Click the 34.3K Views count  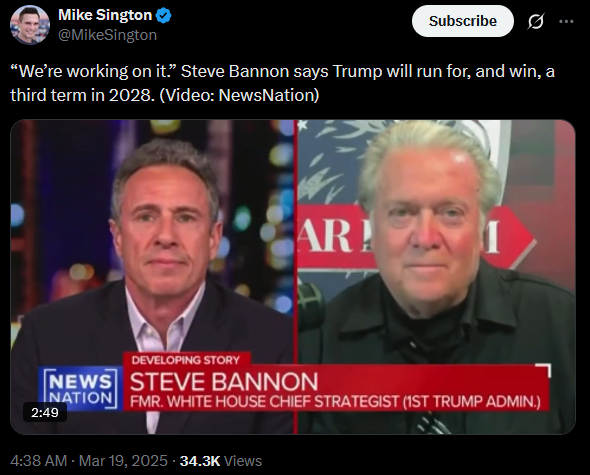click(x=220, y=461)
